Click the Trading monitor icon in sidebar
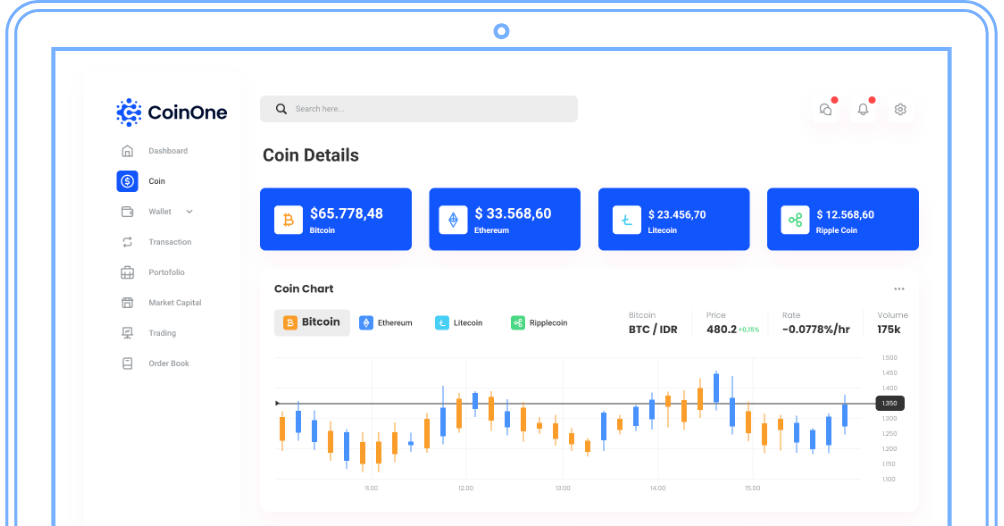 coord(127,333)
